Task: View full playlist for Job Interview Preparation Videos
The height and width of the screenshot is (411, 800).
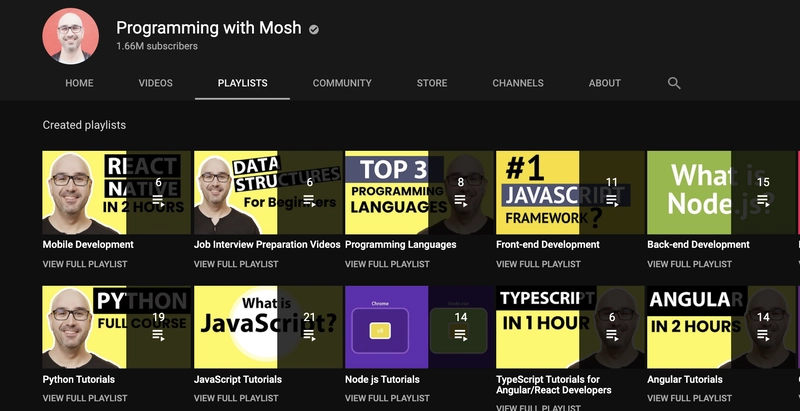Action: (x=236, y=264)
